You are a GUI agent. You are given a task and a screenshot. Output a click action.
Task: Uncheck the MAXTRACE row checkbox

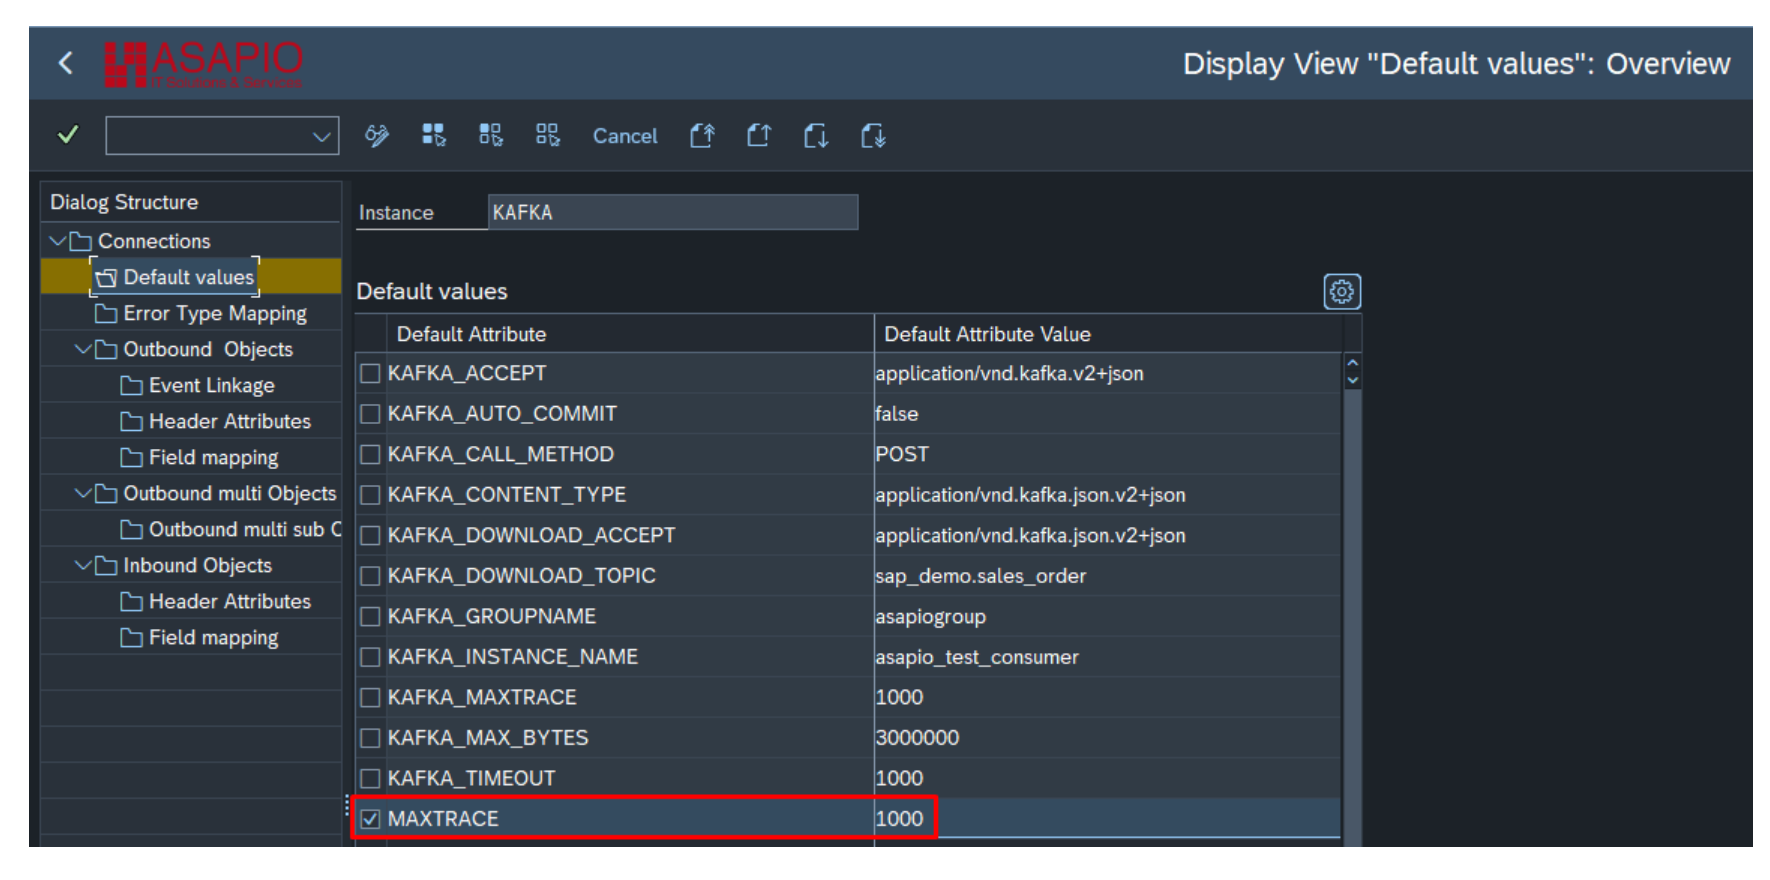pyautogui.click(x=371, y=819)
